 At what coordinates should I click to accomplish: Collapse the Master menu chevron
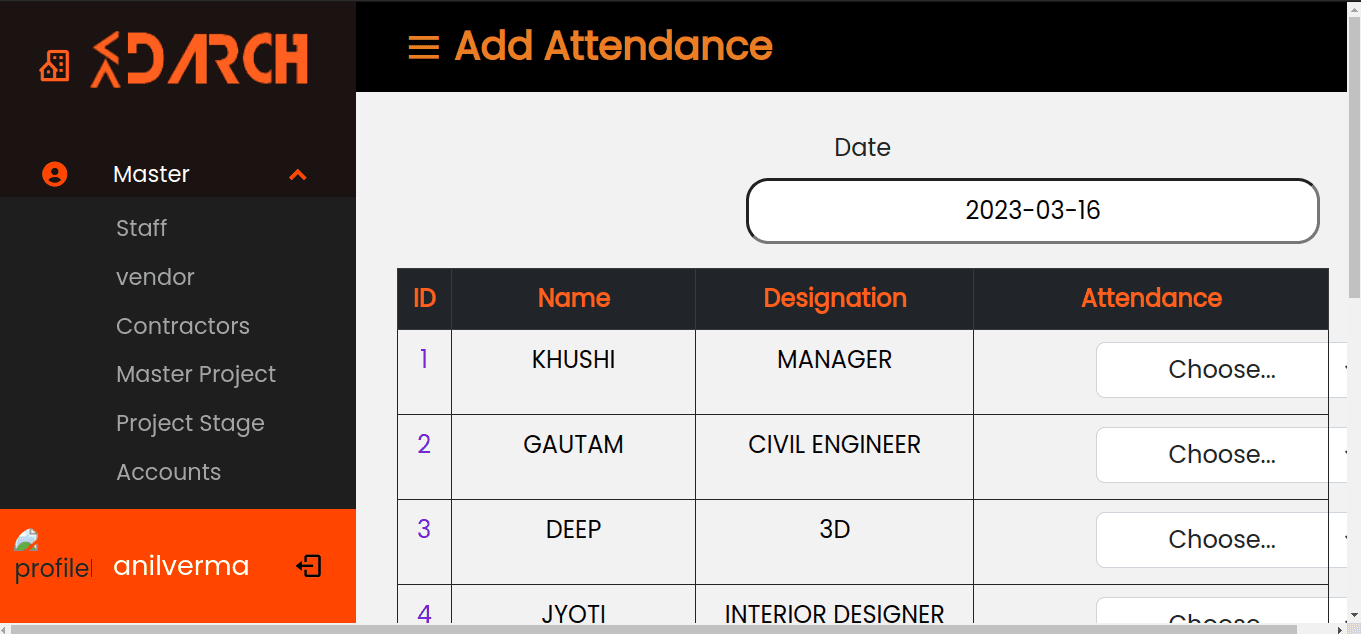(x=297, y=175)
